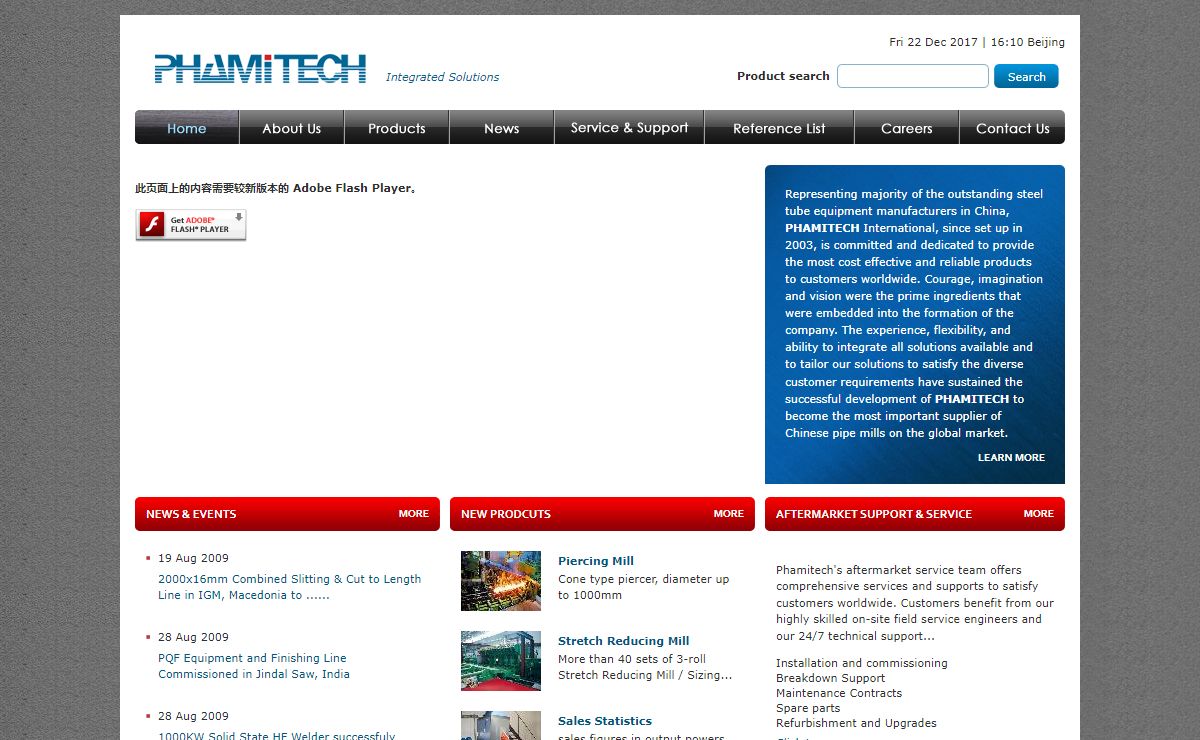Click the Sales Statistics thumbnail image
The height and width of the screenshot is (740, 1200).
point(501,726)
